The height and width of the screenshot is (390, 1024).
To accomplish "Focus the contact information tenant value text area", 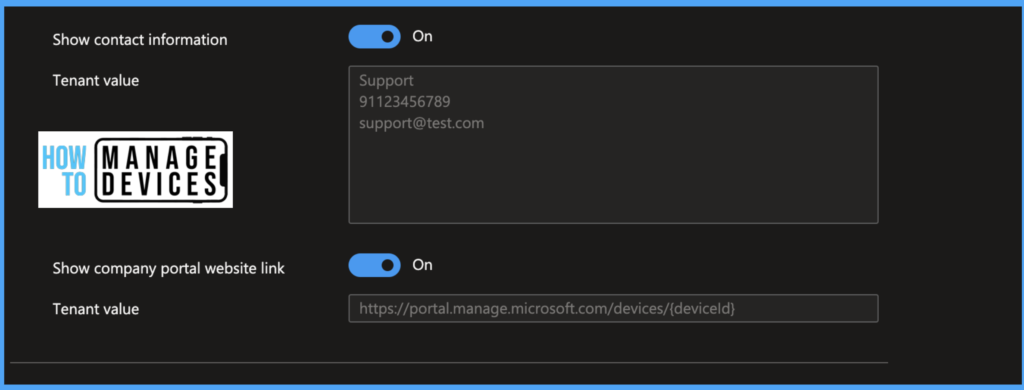I will [613, 144].
